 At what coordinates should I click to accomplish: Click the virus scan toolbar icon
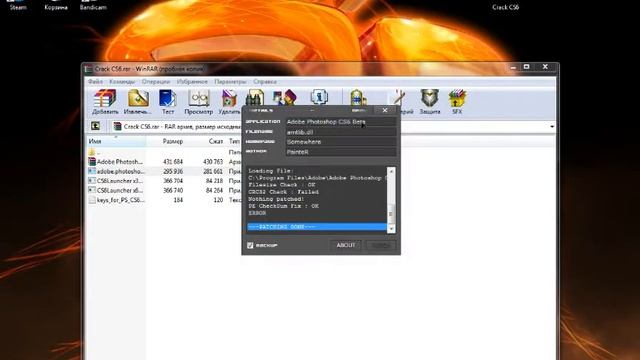pos(358,97)
